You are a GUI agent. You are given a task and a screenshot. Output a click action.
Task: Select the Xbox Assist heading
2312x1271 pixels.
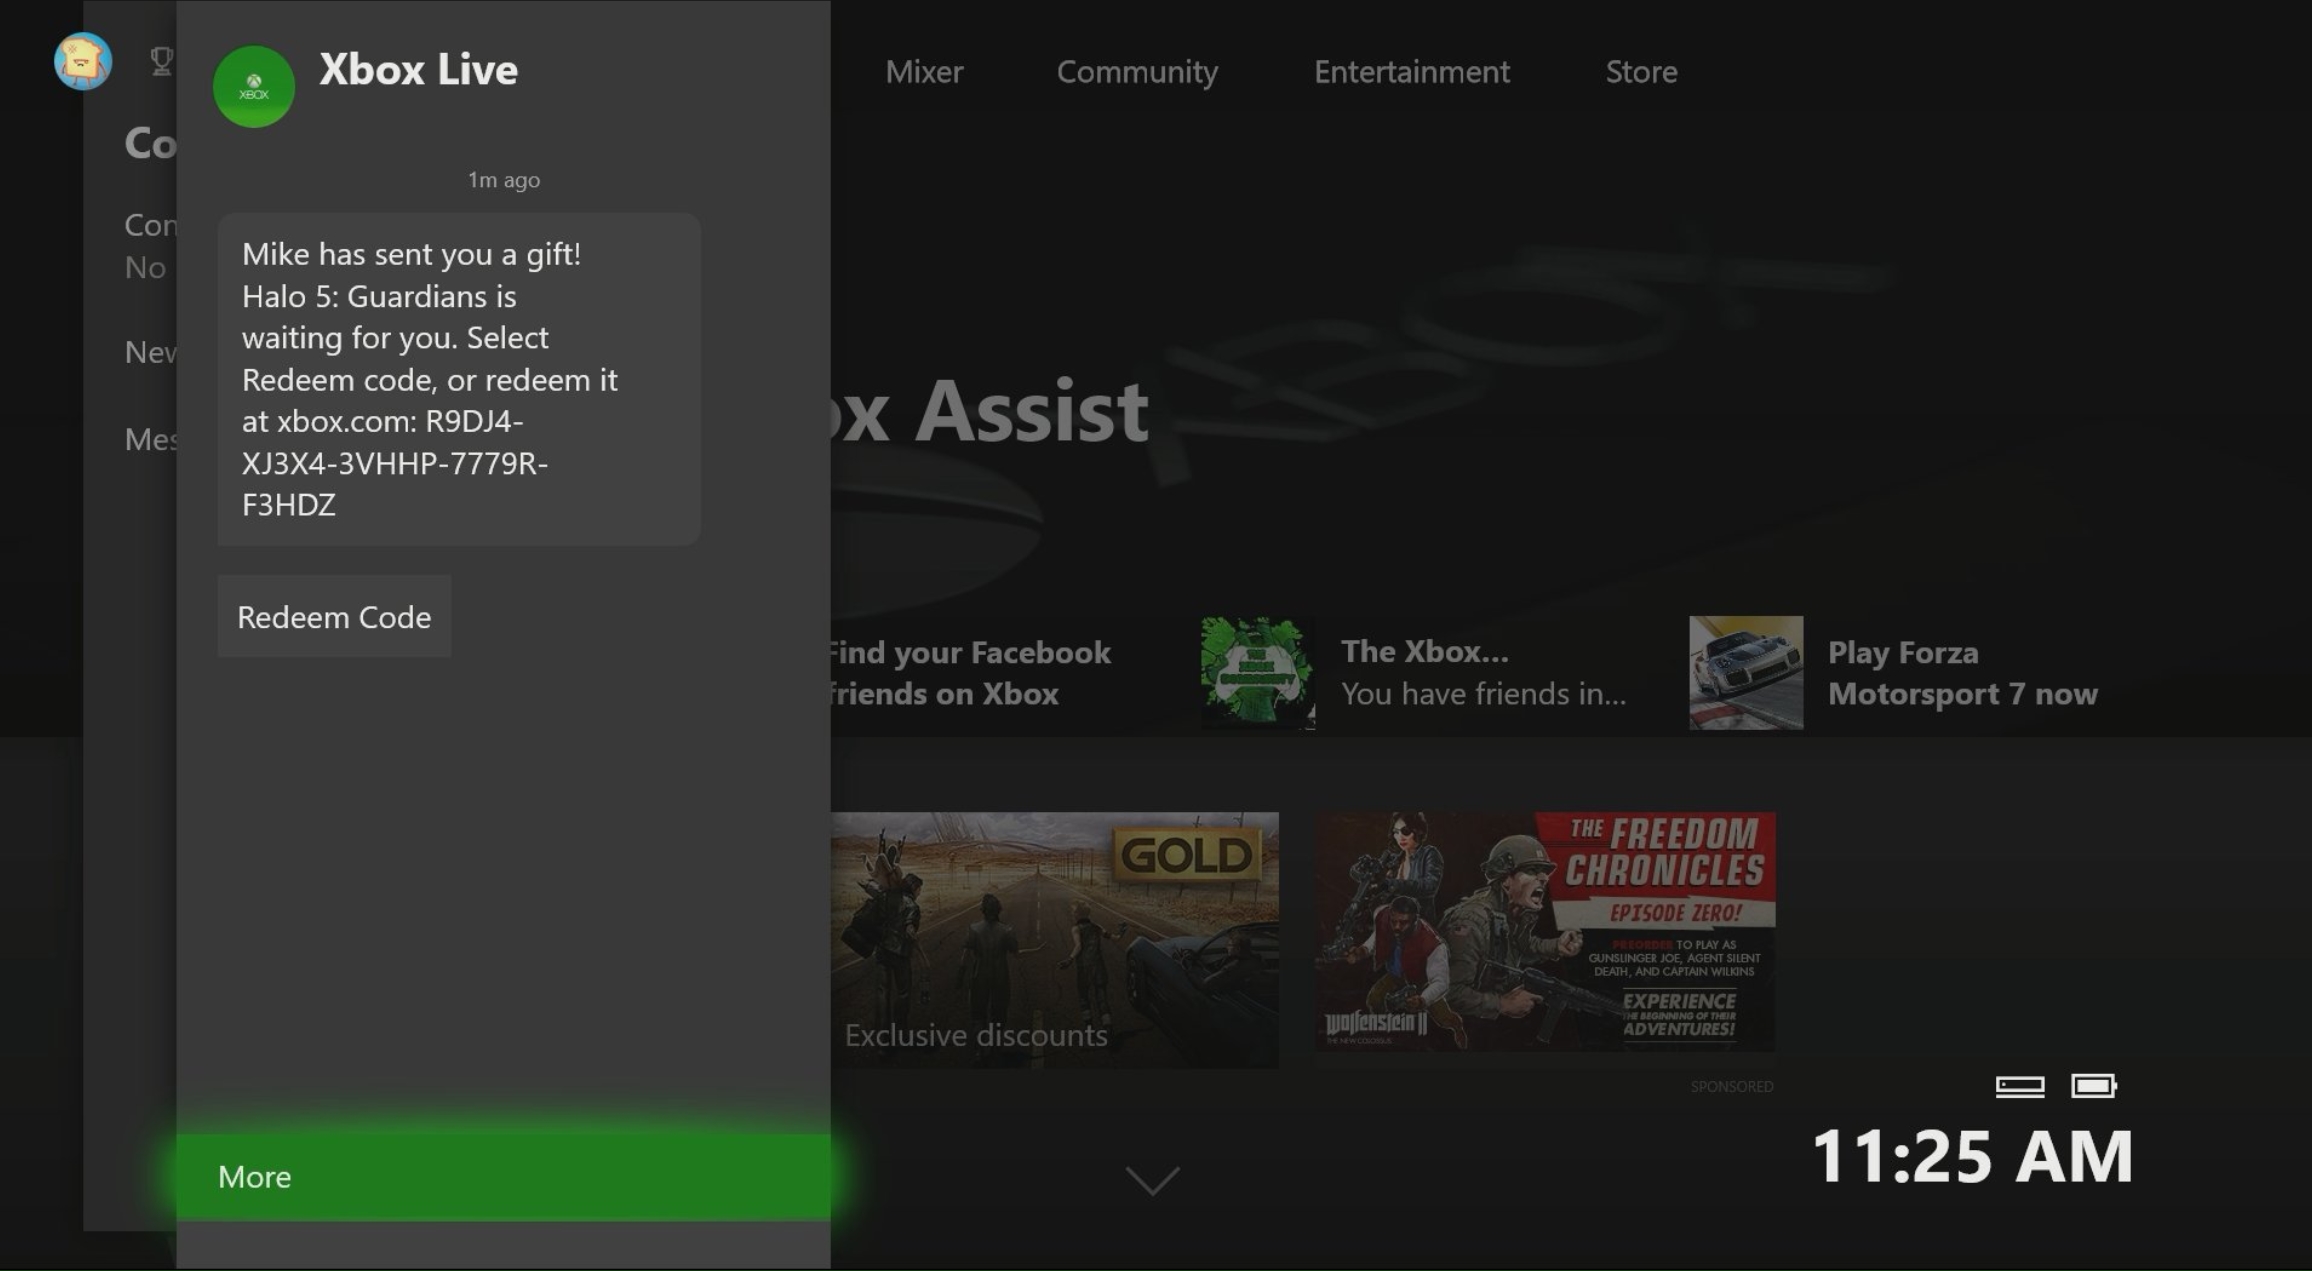(990, 411)
